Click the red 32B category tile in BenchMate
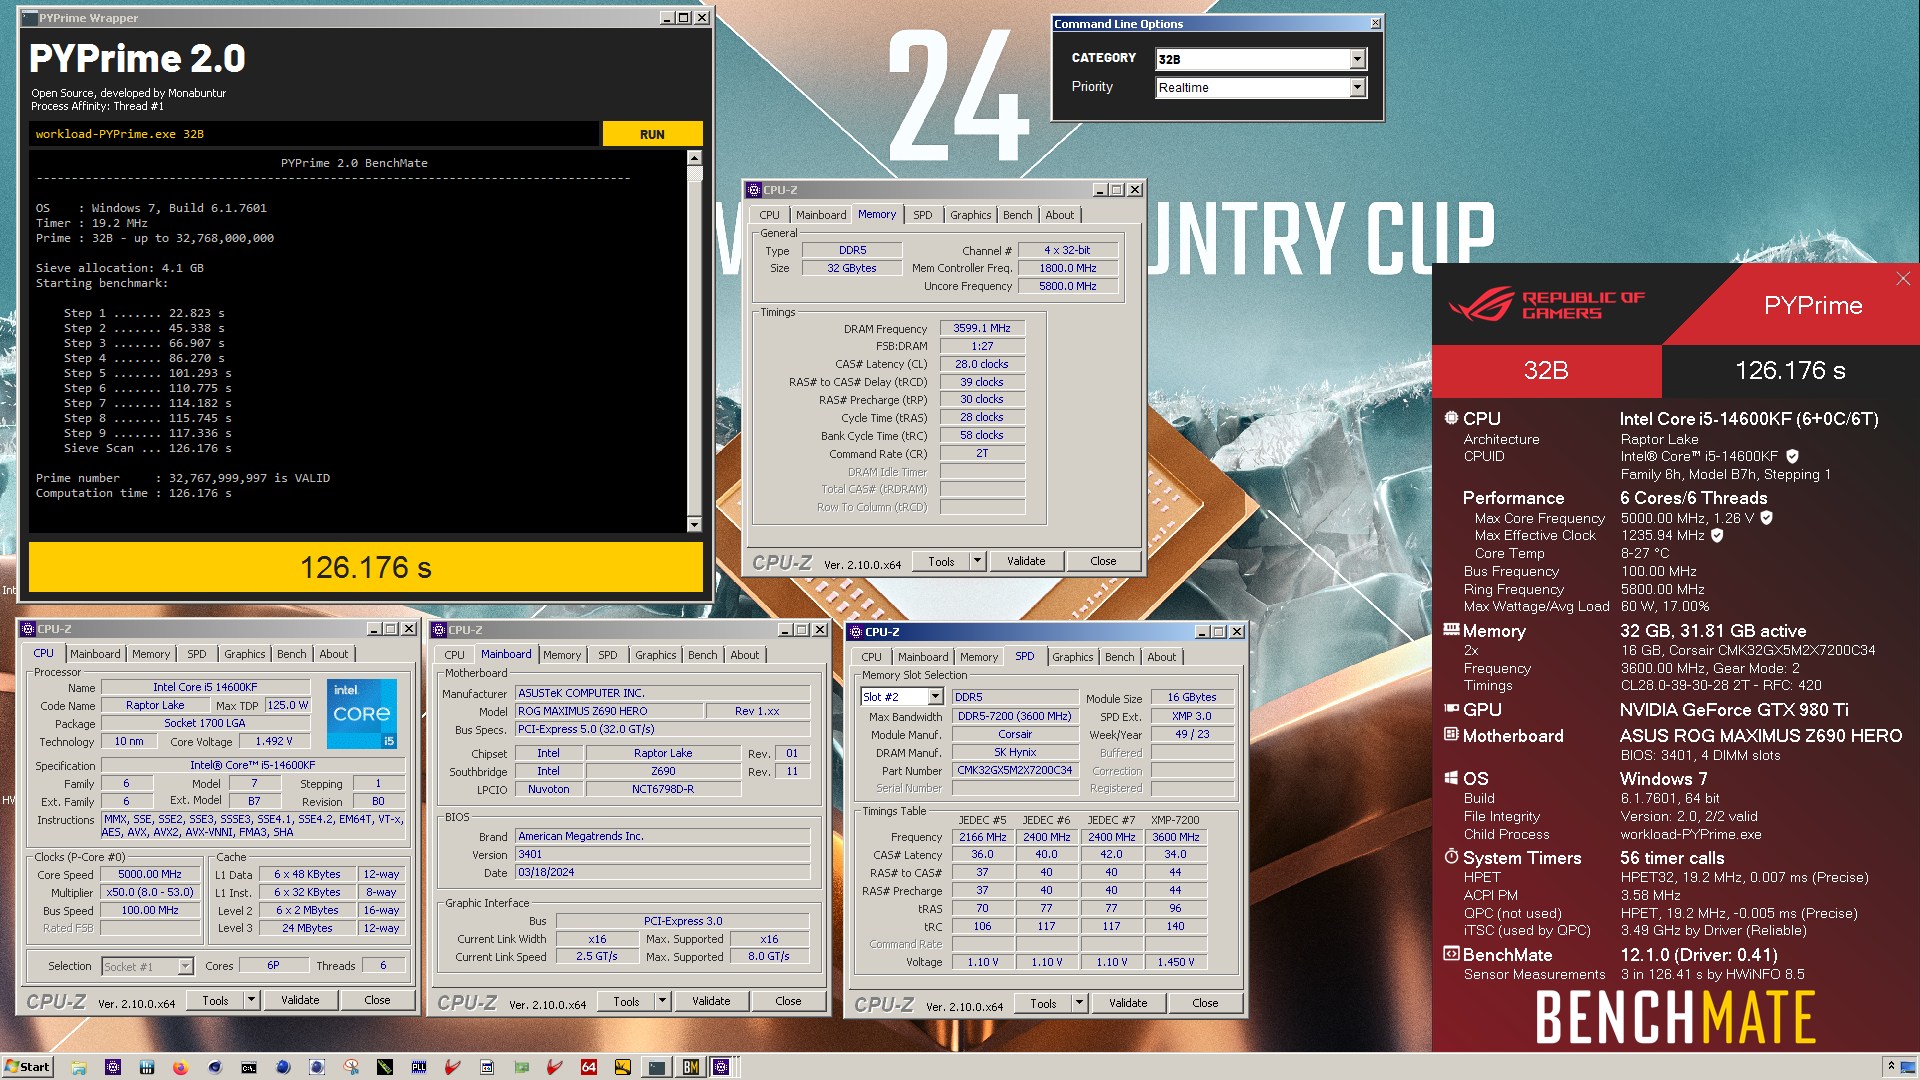1920x1080 pixels. point(1546,371)
